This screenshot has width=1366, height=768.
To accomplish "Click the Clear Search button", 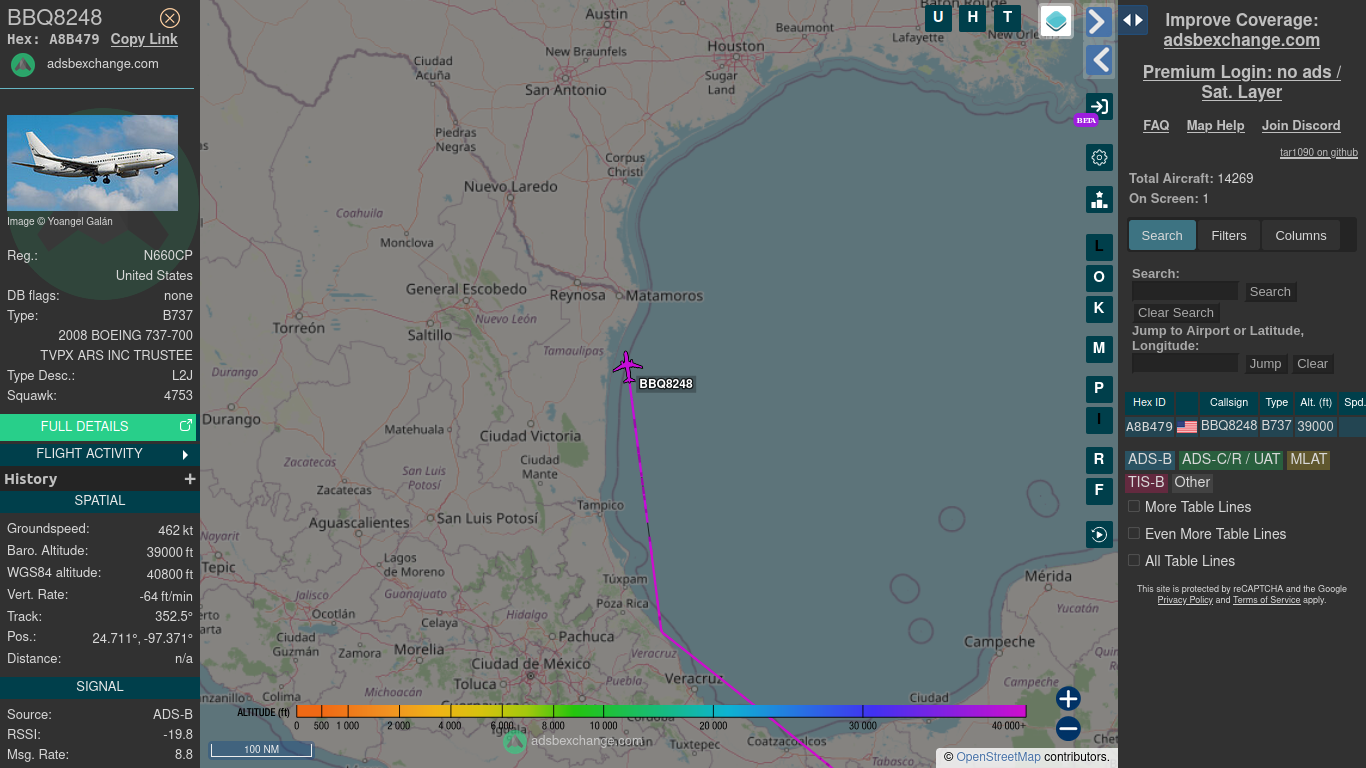I will click(x=1176, y=313).
